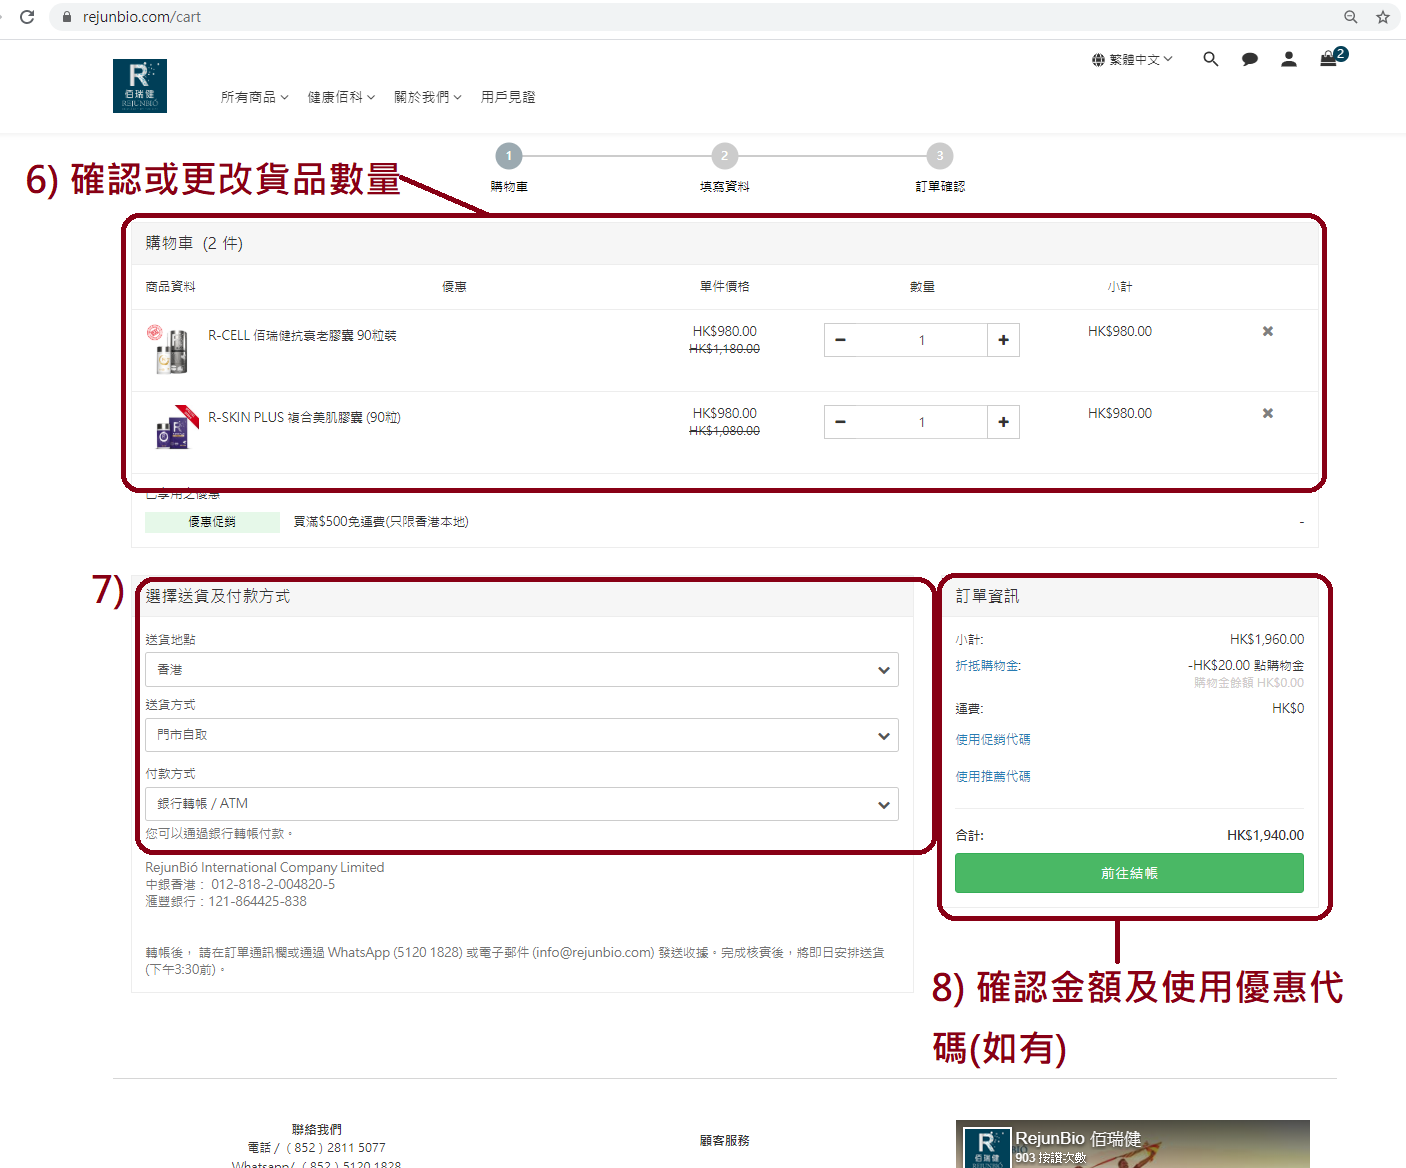The width and height of the screenshot is (1406, 1168).
Task: Decrease R-SKIN PLUS quantity with minus button
Action: click(x=841, y=422)
